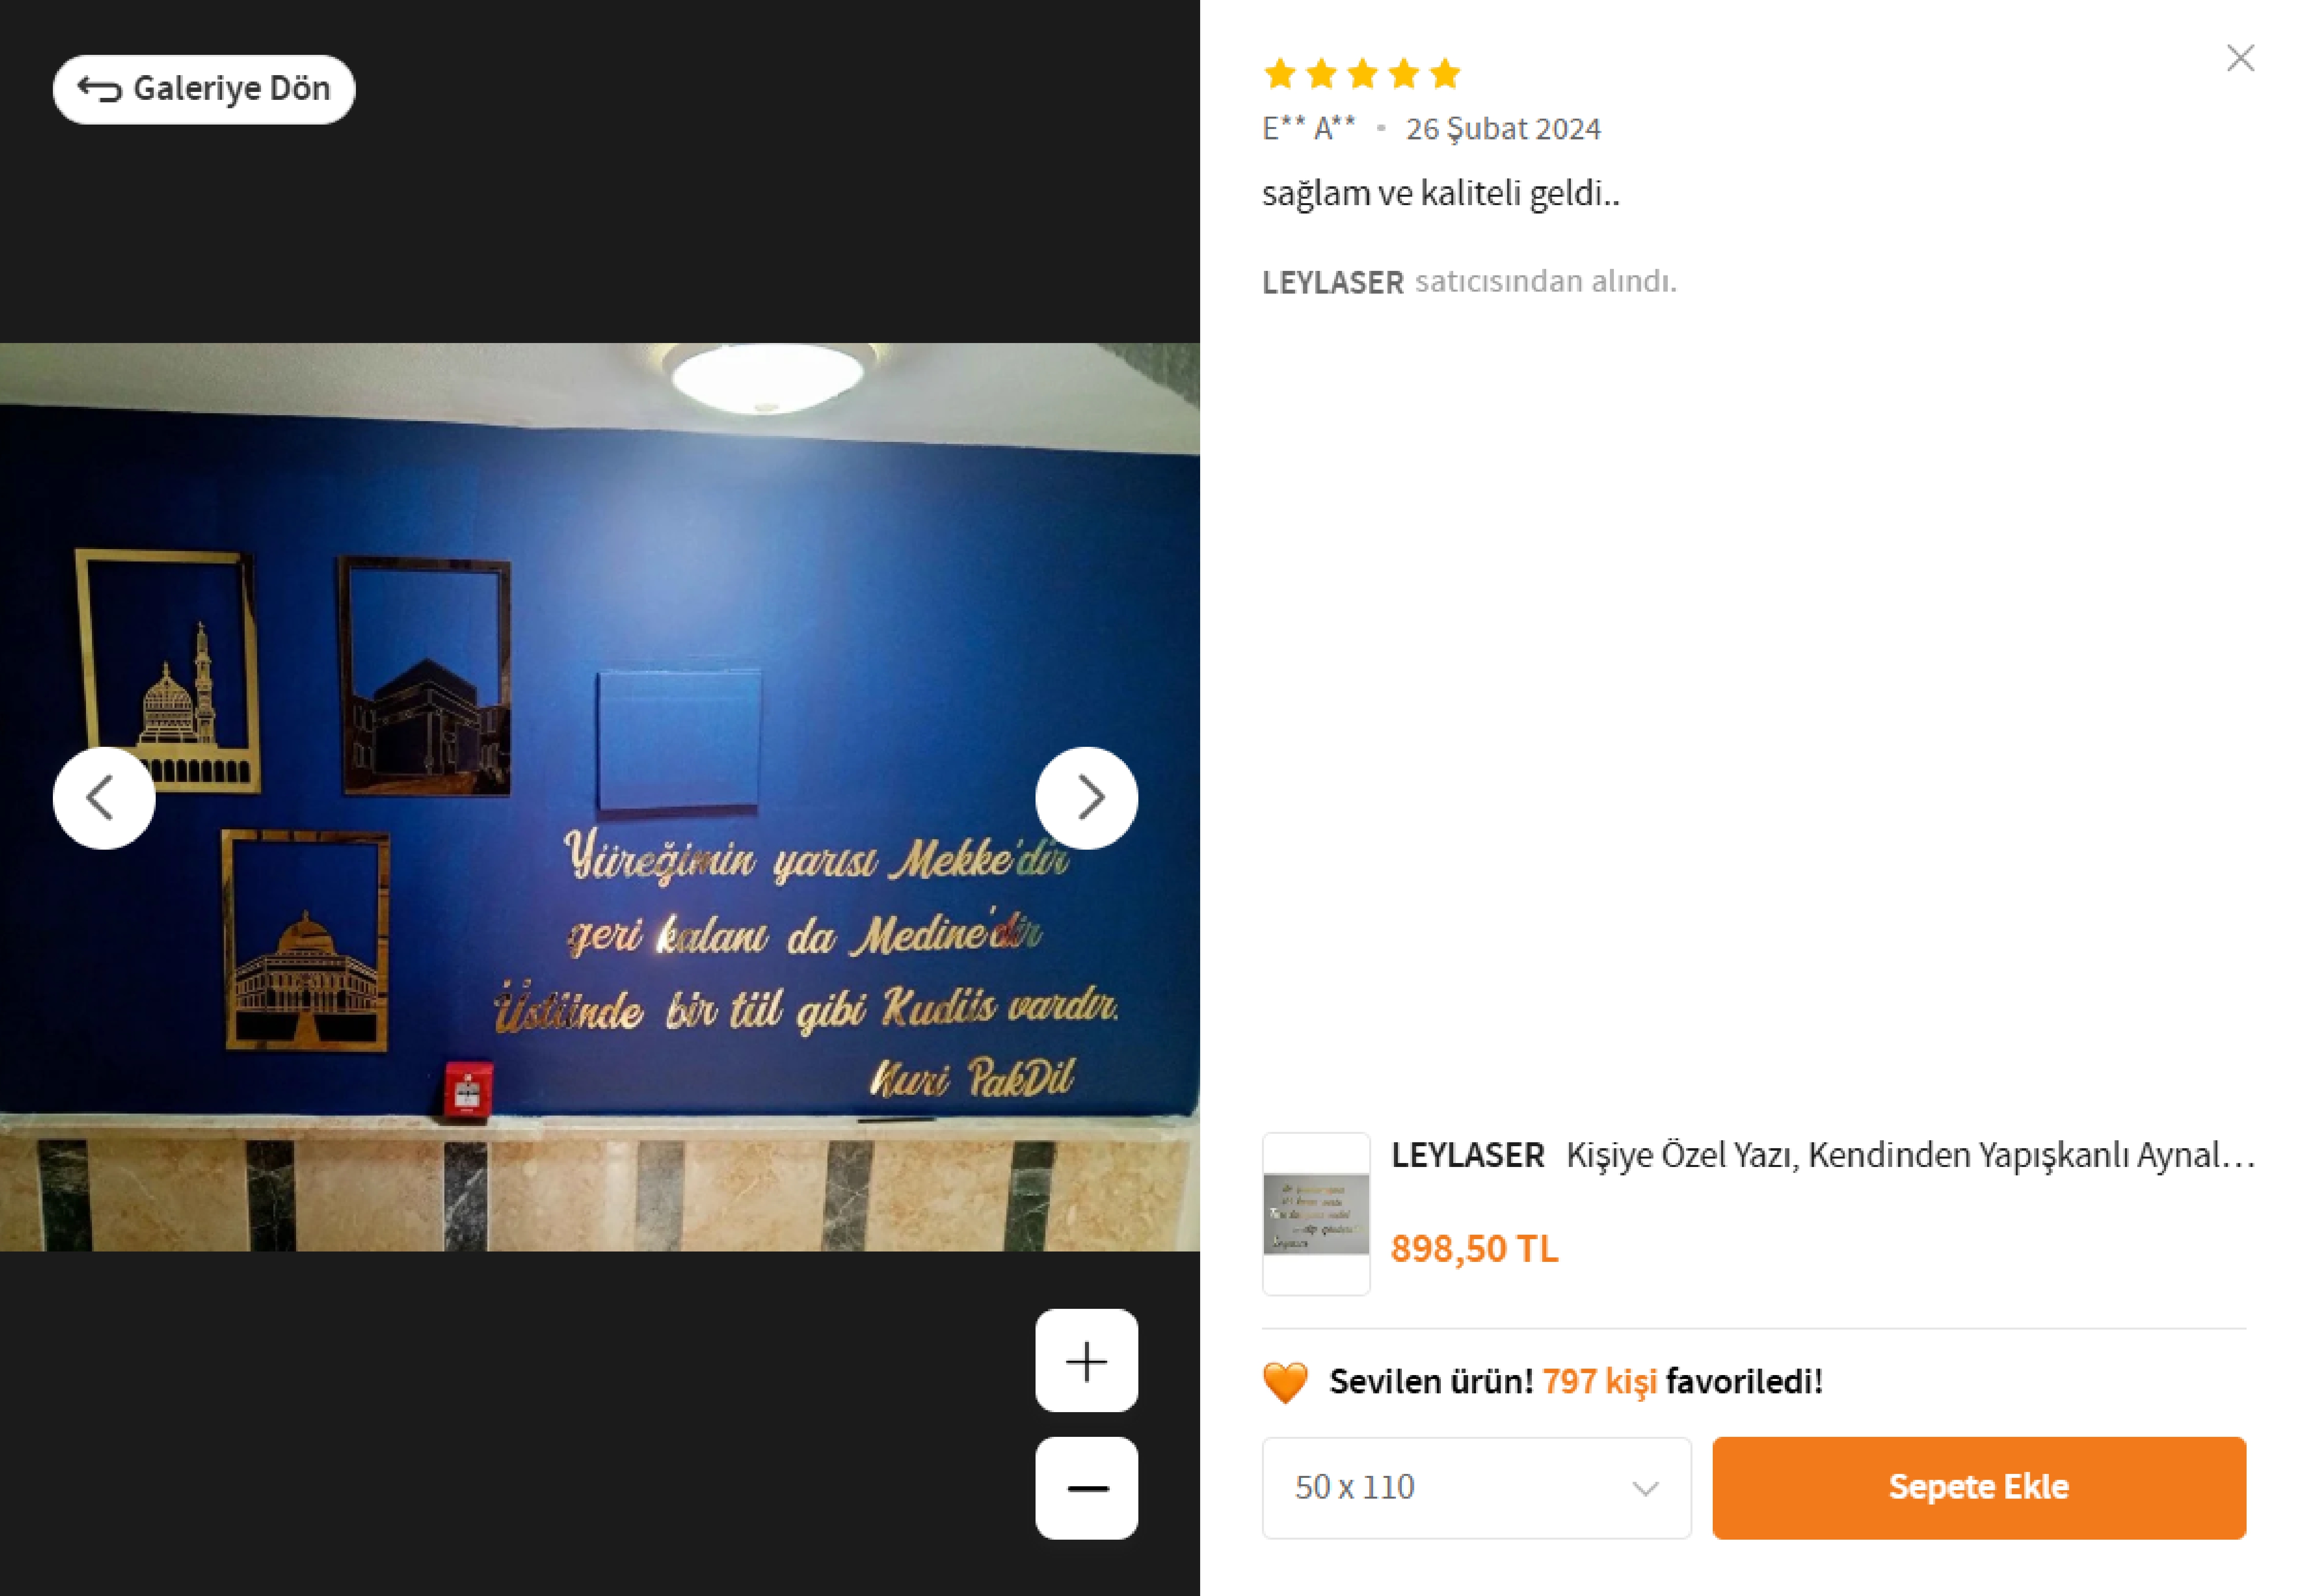Viewport: 2297px width, 1596px height.
Task: Show the previous review photo
Action: pos(104,798)
